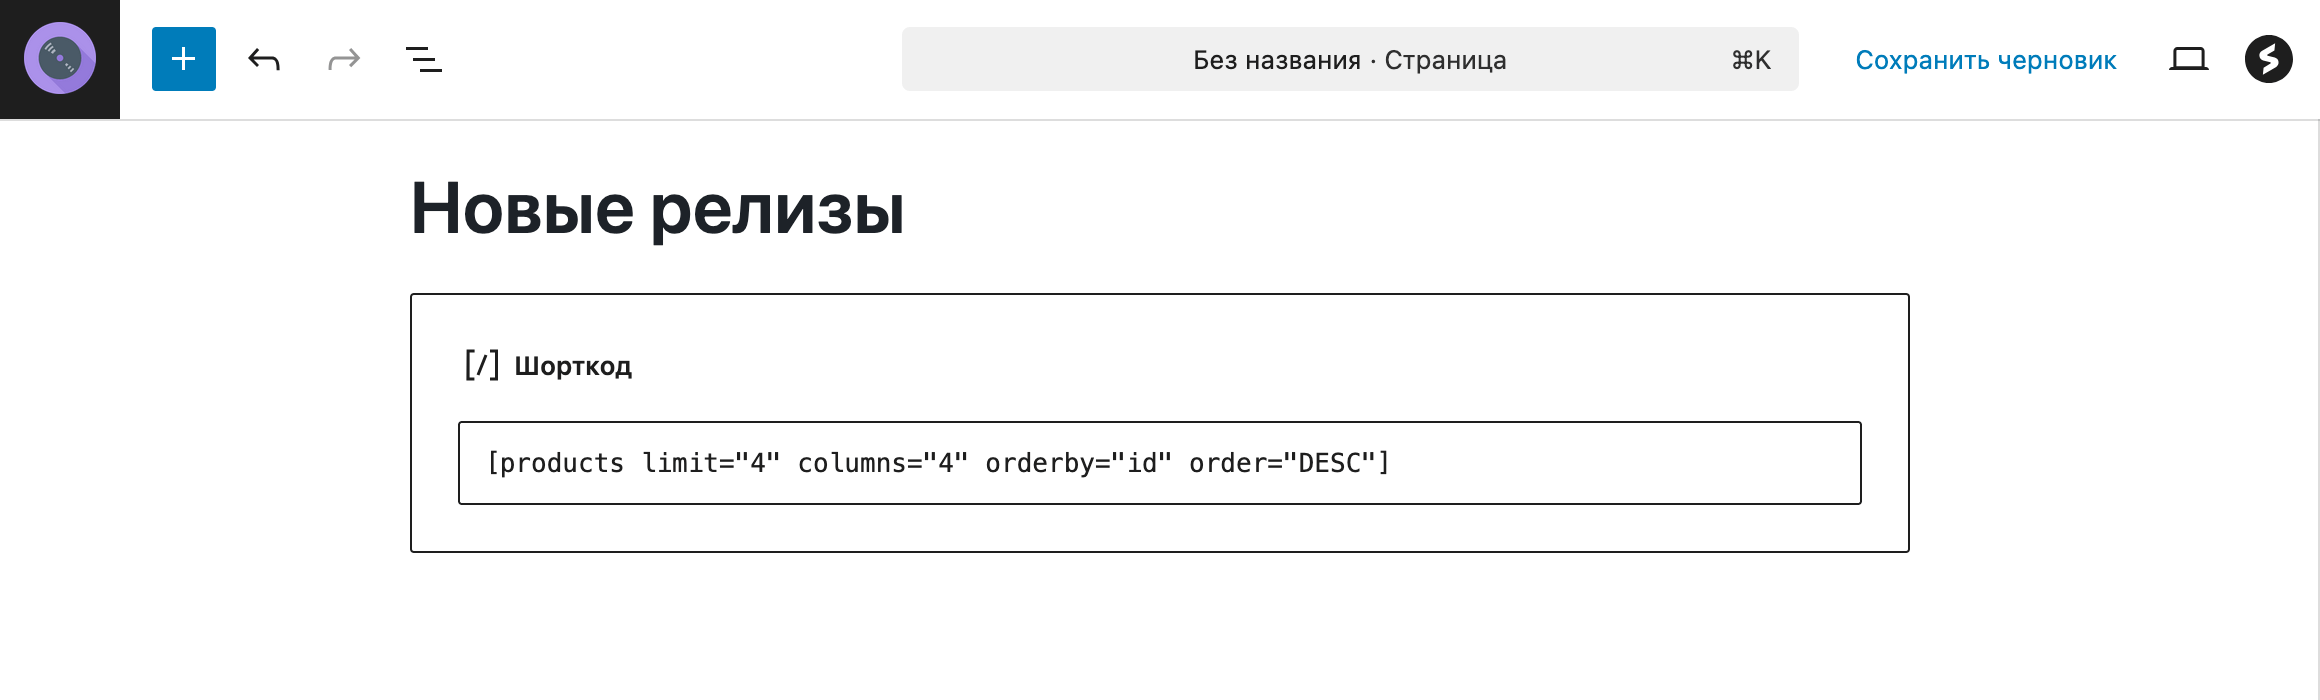Open desktop preview via the laptop icon
This screenshot has width=2320, height=700.
point(2189,59)
